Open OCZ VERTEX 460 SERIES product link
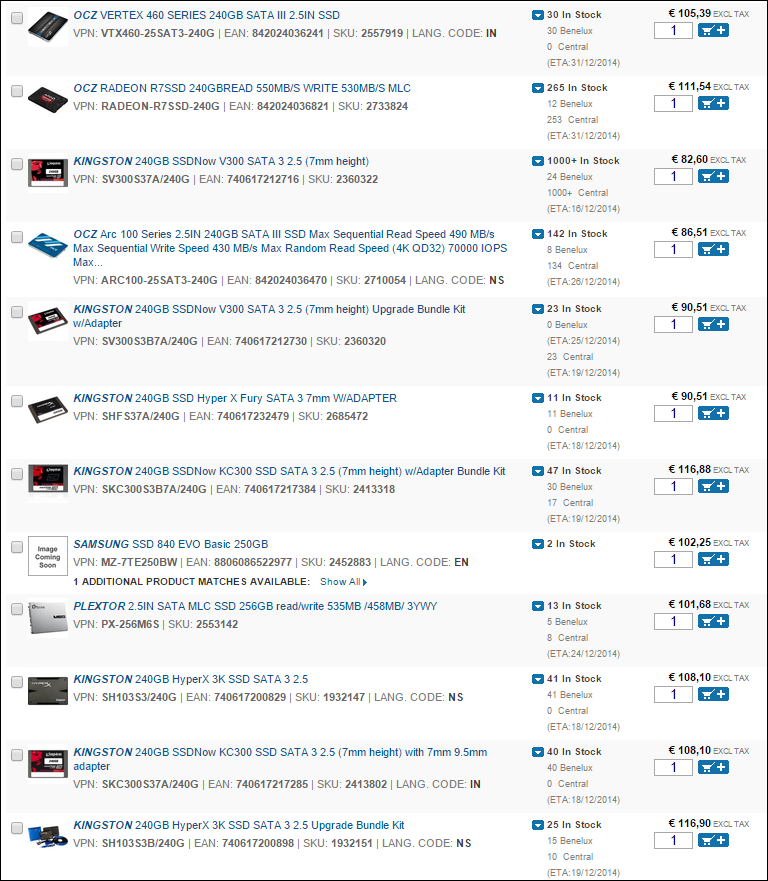Viewport: 768px width, 881px height. coord(206,15)
